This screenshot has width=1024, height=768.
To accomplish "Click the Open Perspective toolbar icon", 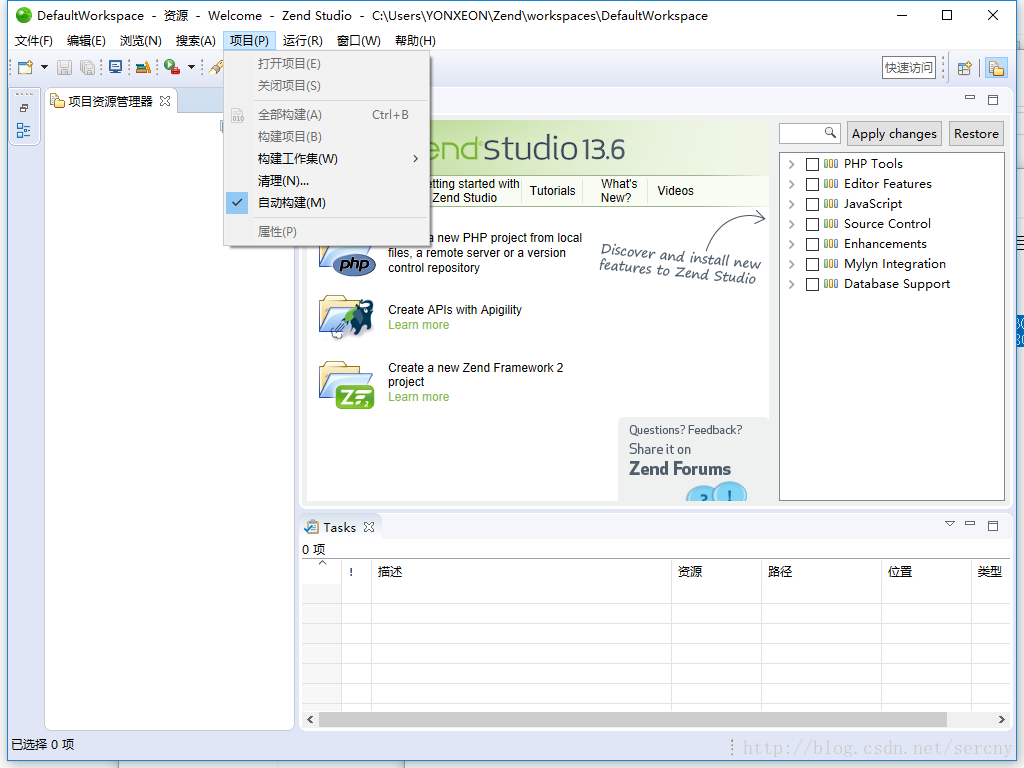I will click(965, 68).
